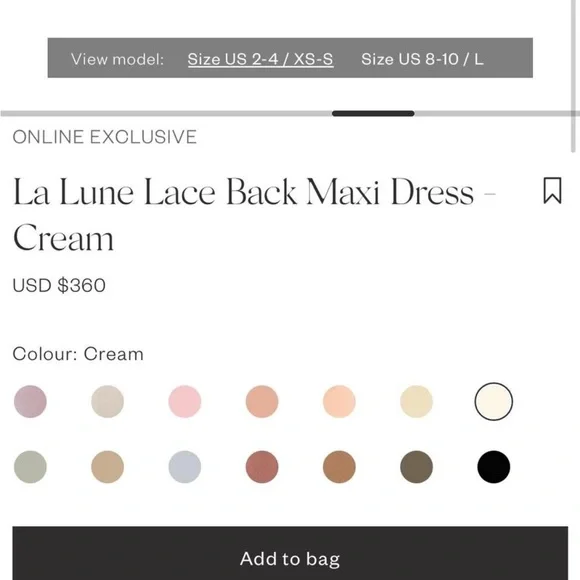Image resolution: width=580 pixels, height=580 pixels.
Task: Select the light pink colour swatch
Action: [185, 401]
